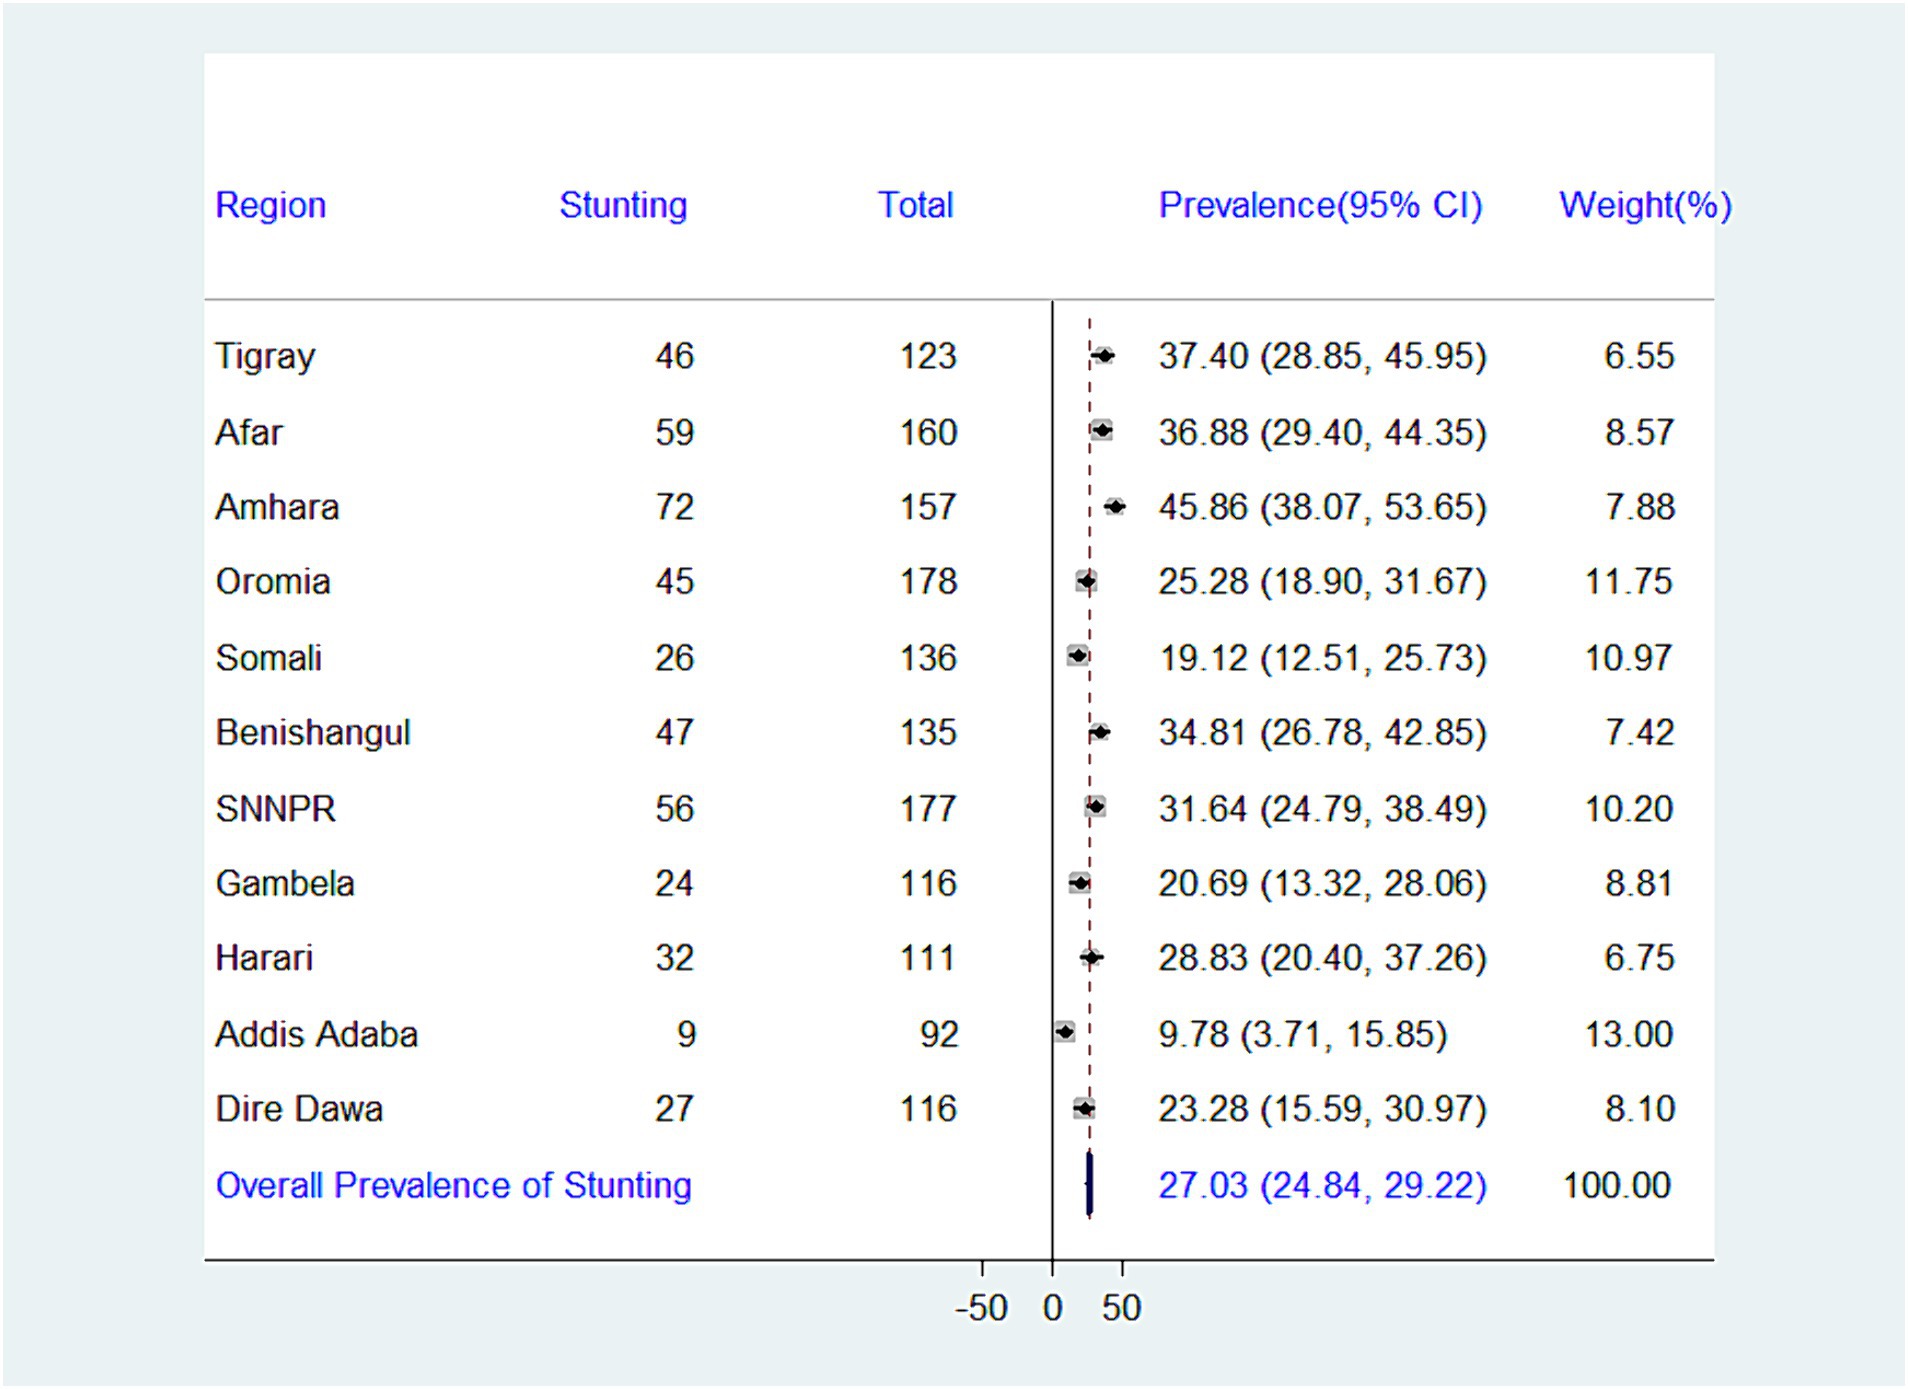The height and width of the screenshot is (1389, 1908).
Task: Click Afar stunting count 59
Action: click(675, 432)
